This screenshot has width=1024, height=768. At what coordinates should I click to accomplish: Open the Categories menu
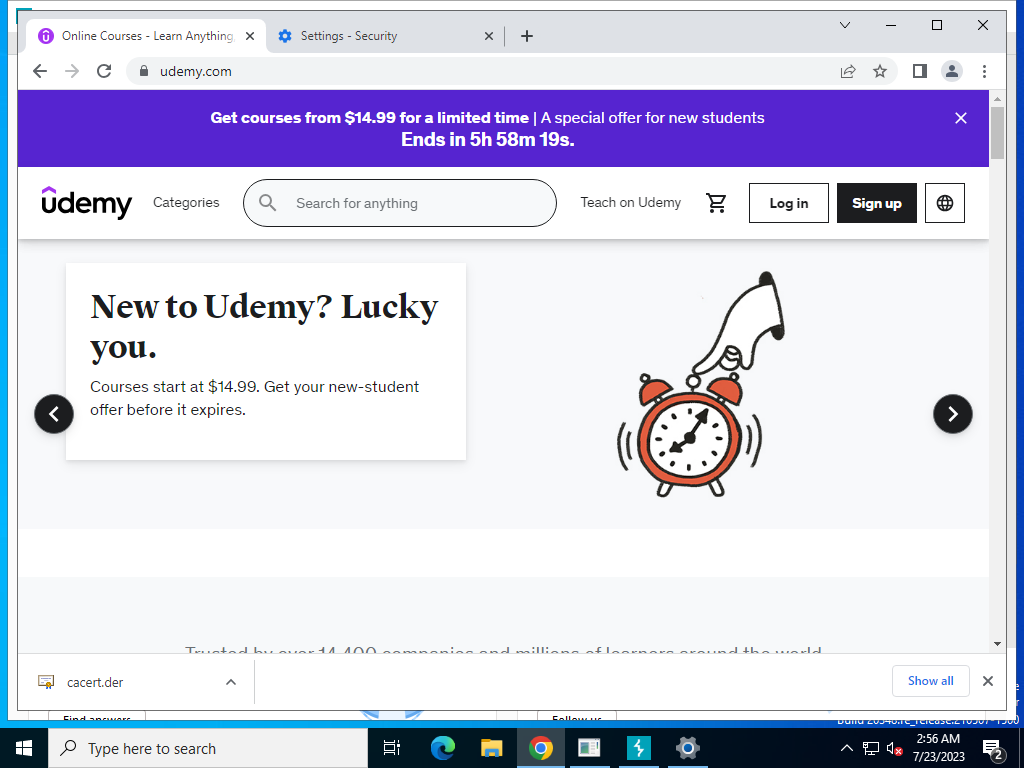(186, 202)
